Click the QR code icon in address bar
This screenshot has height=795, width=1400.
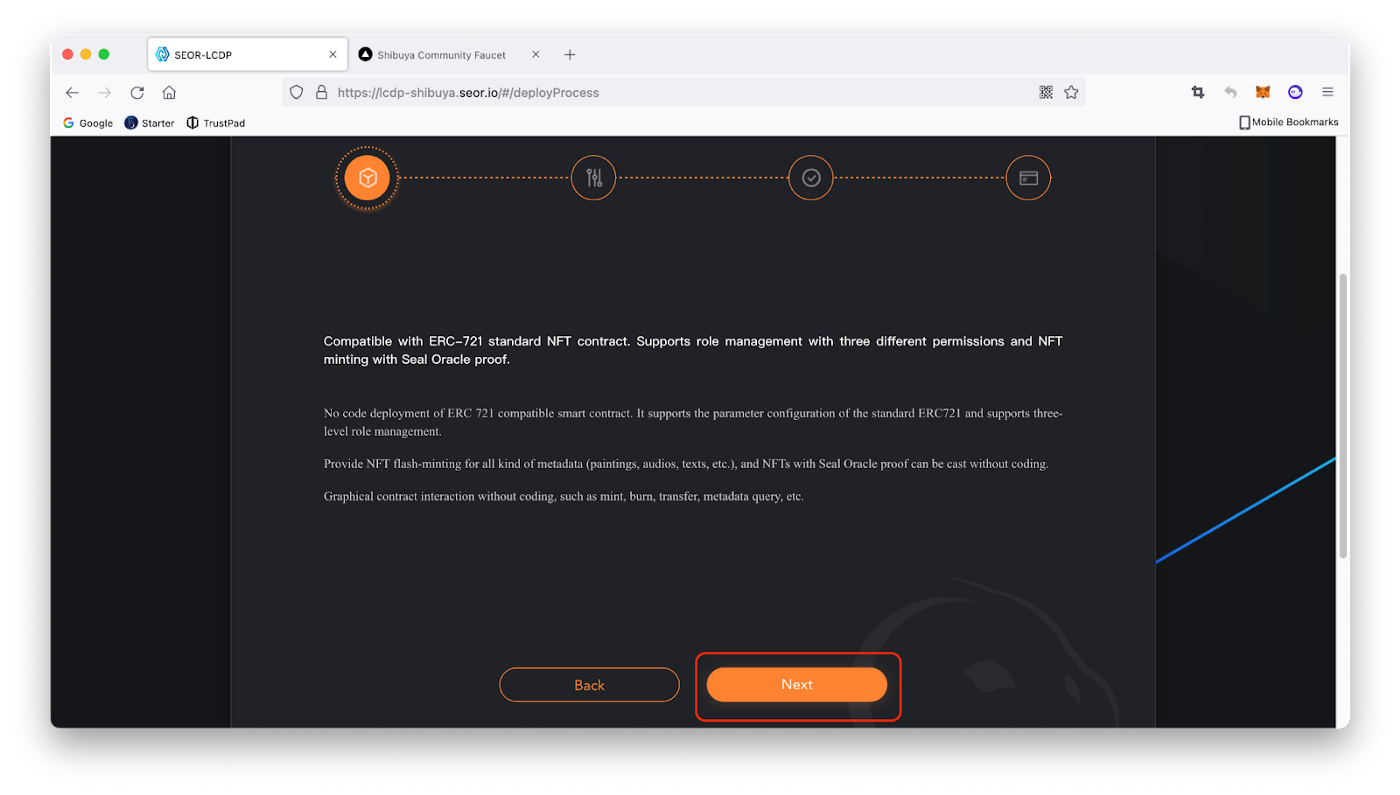click(x=1046, y=92)
